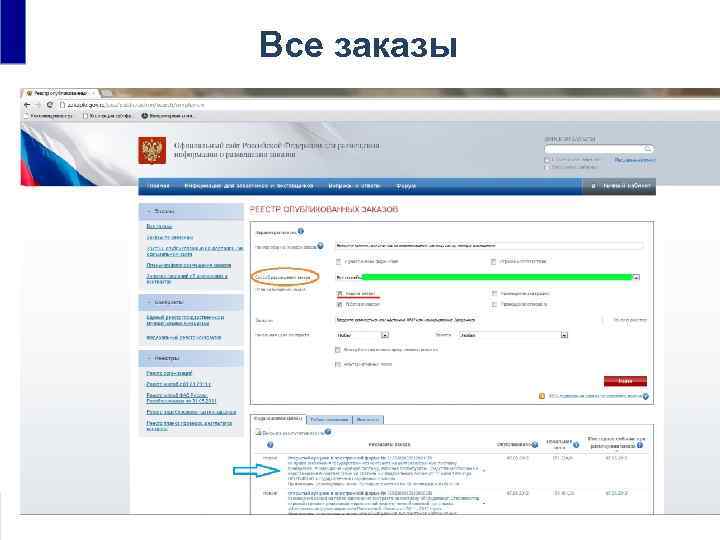
Task: Select the 'Реестр опубликованных' browser tab
Action: point(61,93)
